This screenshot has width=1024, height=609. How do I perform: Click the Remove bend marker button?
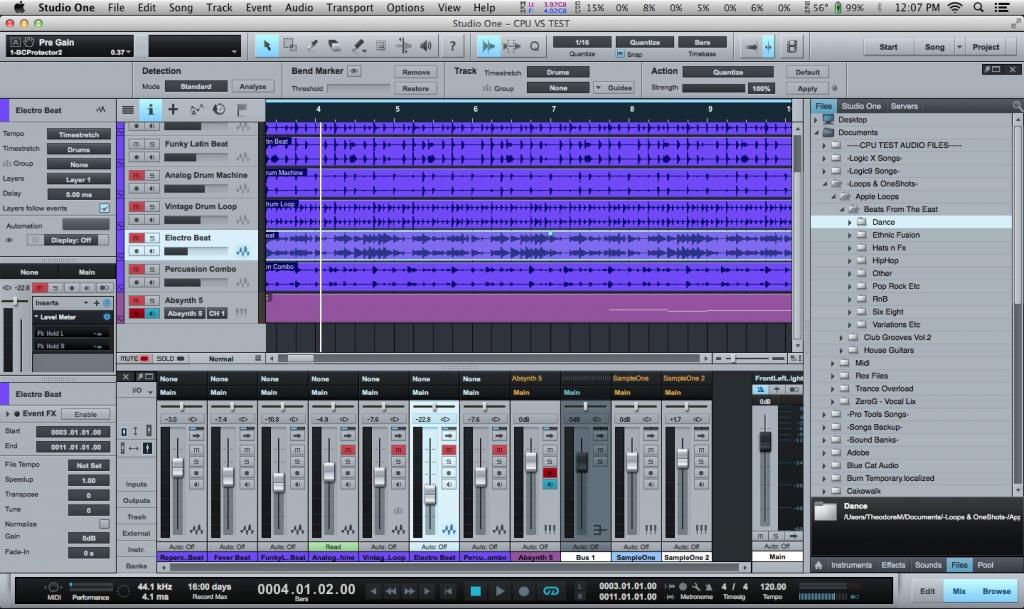click(x=416, y=72)
